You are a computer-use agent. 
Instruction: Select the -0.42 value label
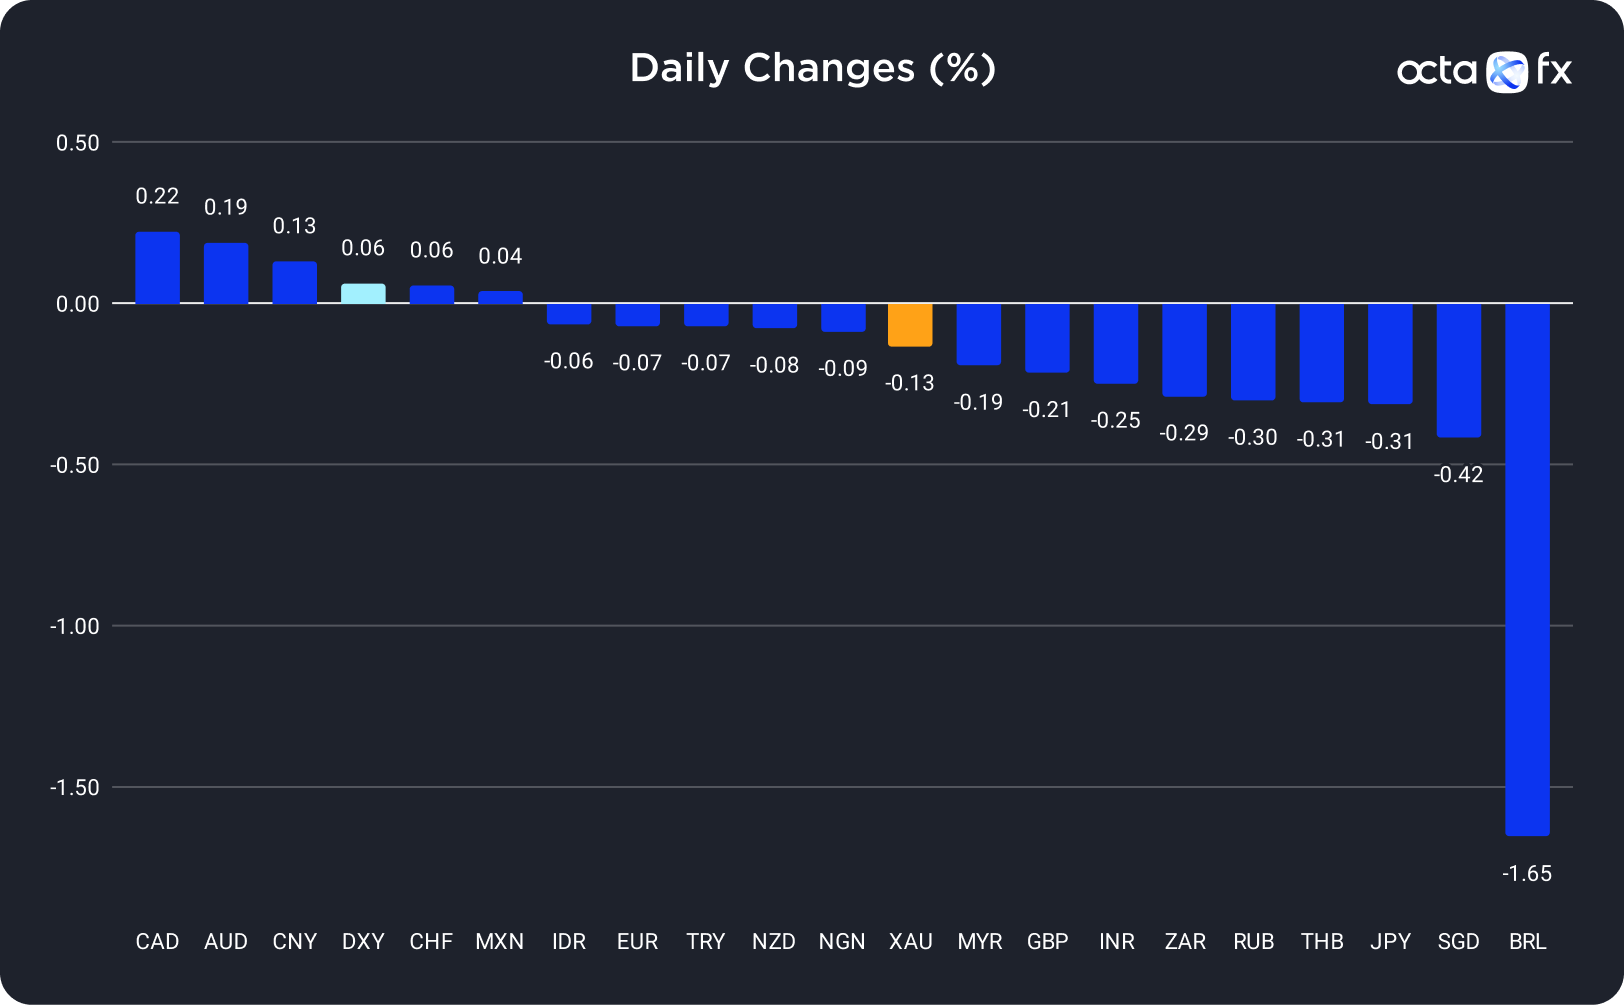tap(1458, 475)
